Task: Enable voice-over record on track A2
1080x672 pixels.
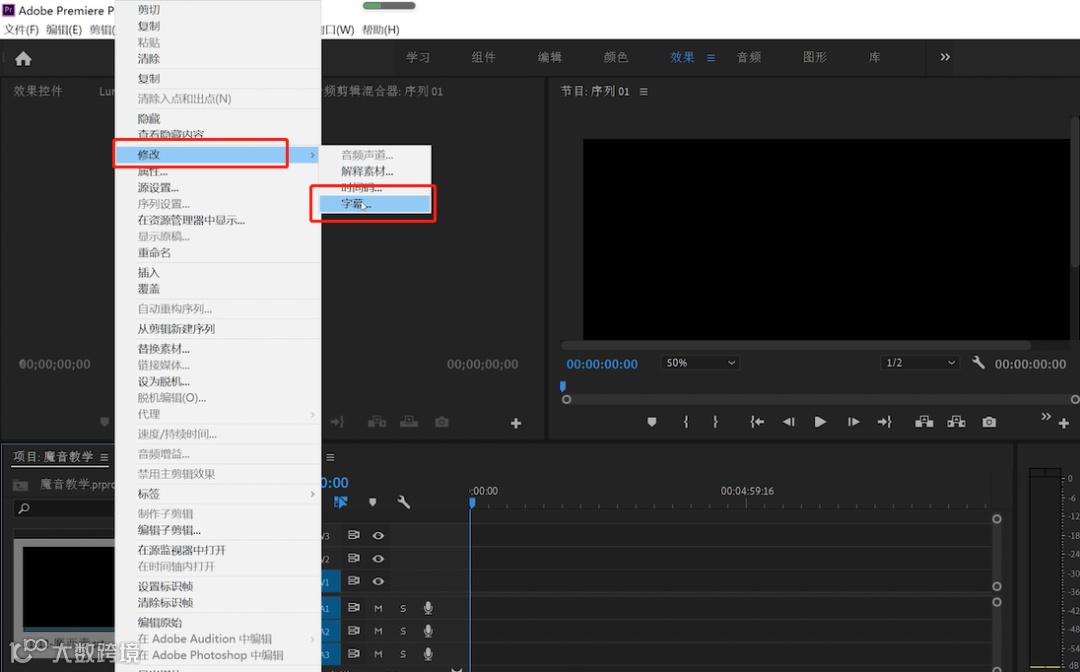Action: click(x=428, y=631)
